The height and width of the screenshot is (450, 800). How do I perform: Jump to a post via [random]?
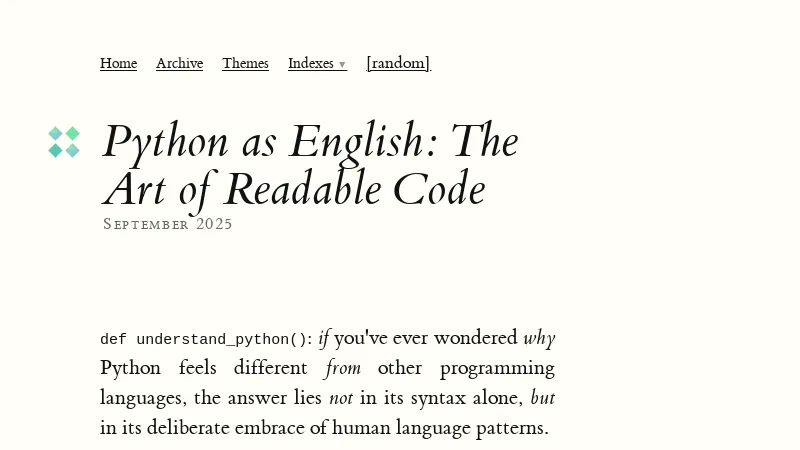click(398, 63)
